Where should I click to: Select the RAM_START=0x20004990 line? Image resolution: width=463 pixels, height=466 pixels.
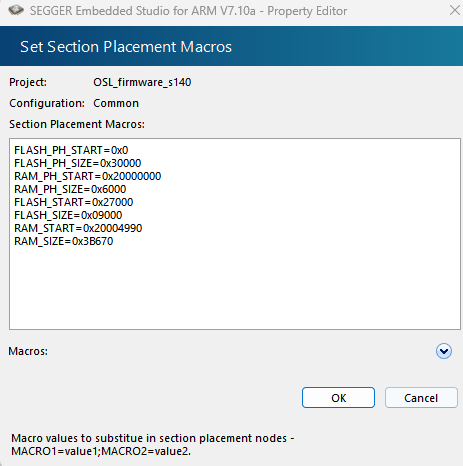[78, 228]
